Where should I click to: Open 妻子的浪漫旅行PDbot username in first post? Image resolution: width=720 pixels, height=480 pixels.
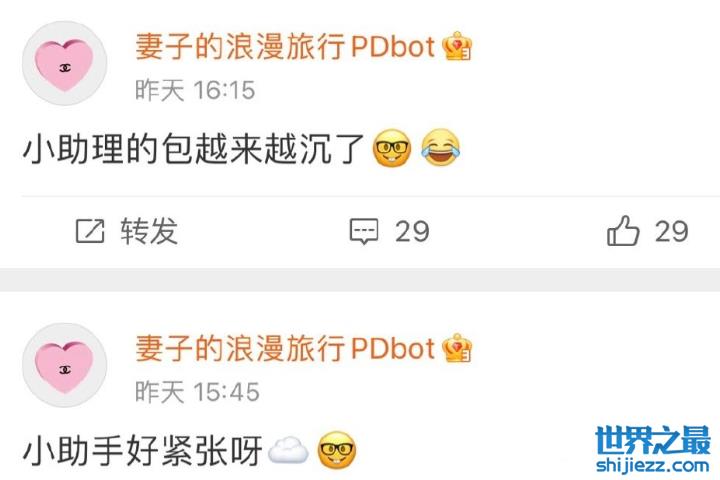tap(285, 46)
